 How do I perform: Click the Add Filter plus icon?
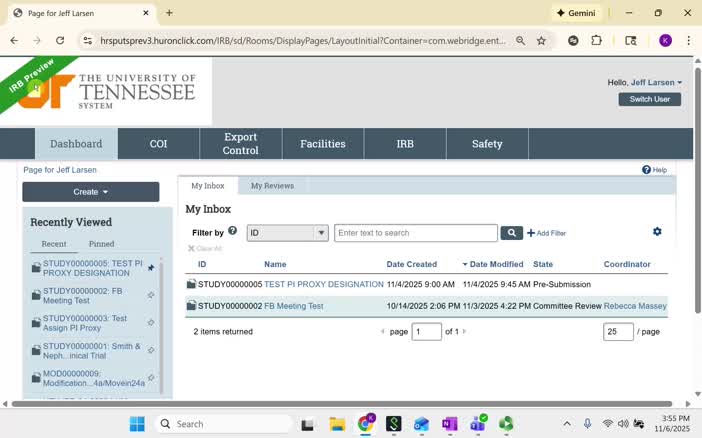531,233
